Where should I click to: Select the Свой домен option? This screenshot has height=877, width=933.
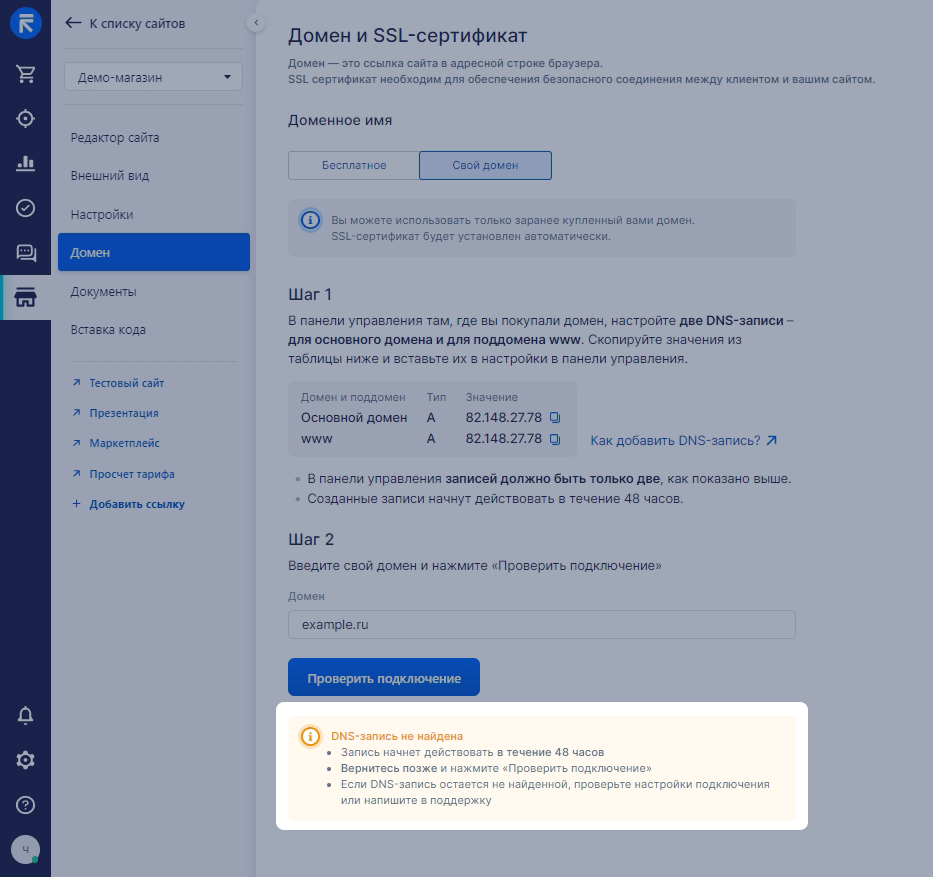pyautogui.click(x=485, y=165)
